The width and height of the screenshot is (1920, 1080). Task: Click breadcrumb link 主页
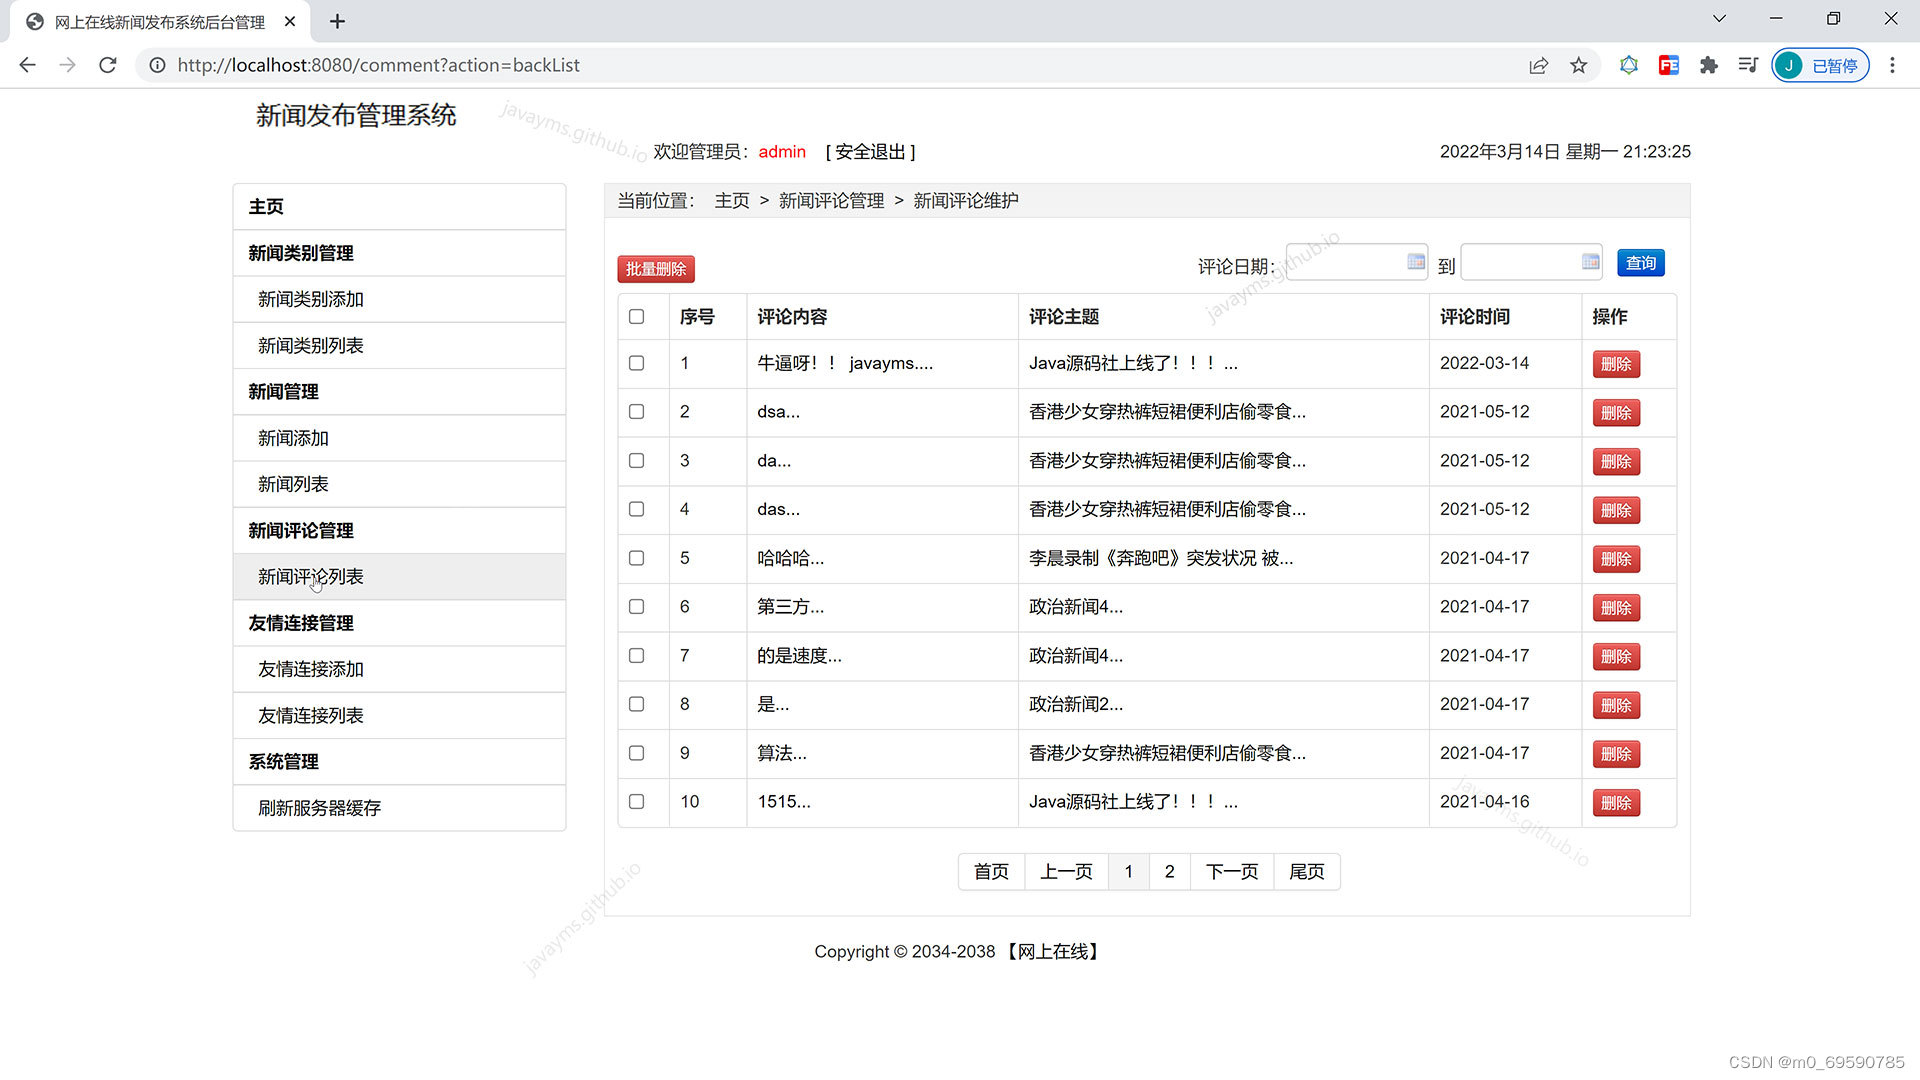[x=732, y=201]
